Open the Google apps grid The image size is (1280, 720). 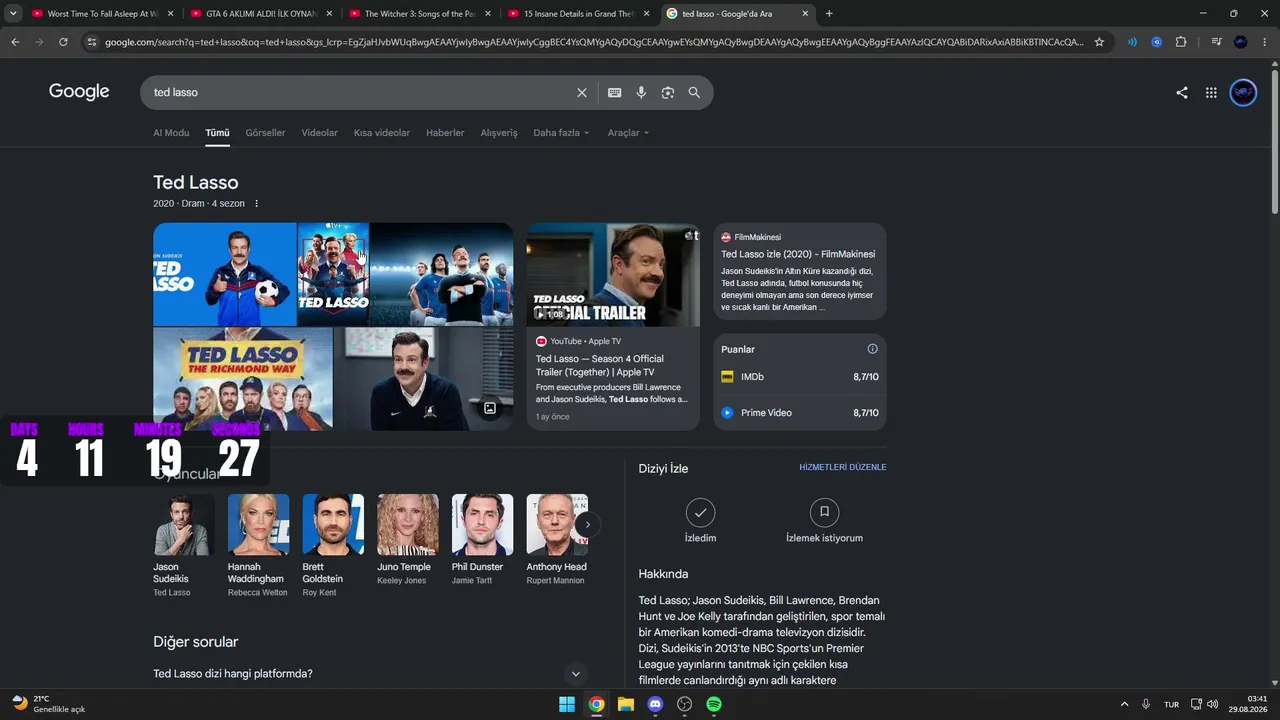[1211, 93]
